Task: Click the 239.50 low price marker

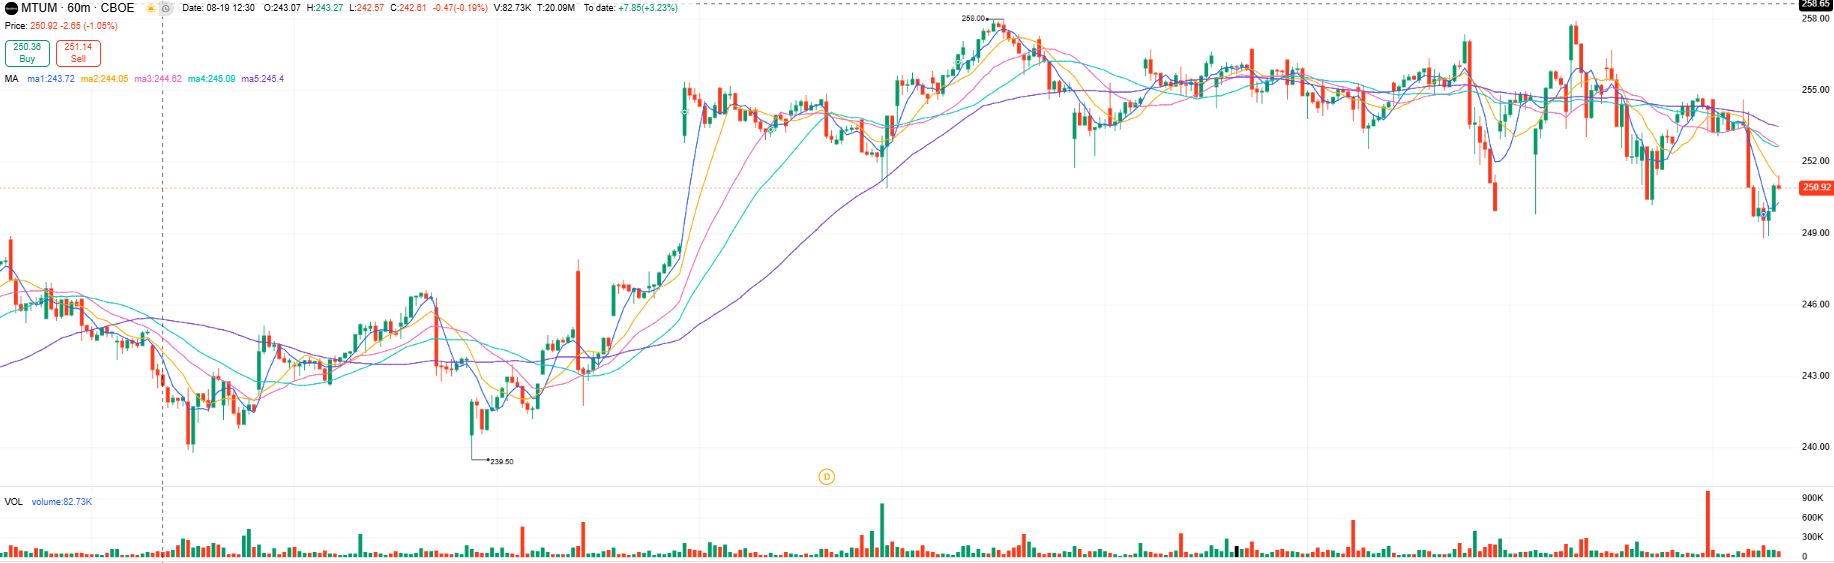Action: 501,462
